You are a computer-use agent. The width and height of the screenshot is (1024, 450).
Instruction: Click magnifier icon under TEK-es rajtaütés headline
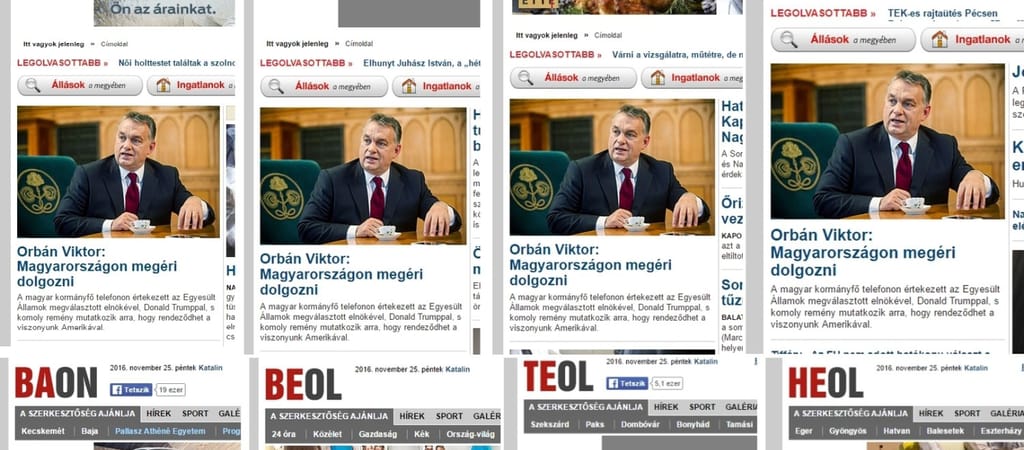(788, 40)
